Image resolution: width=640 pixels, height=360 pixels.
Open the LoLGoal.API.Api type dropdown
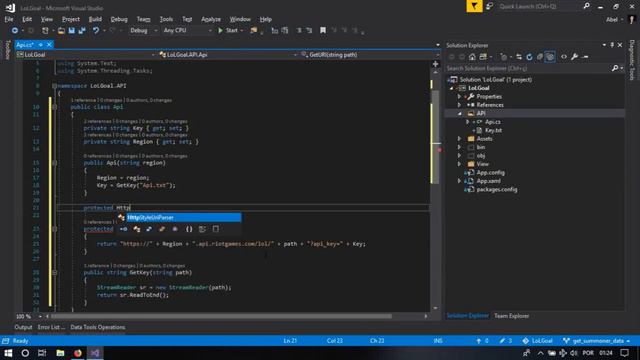coord(228,55)
